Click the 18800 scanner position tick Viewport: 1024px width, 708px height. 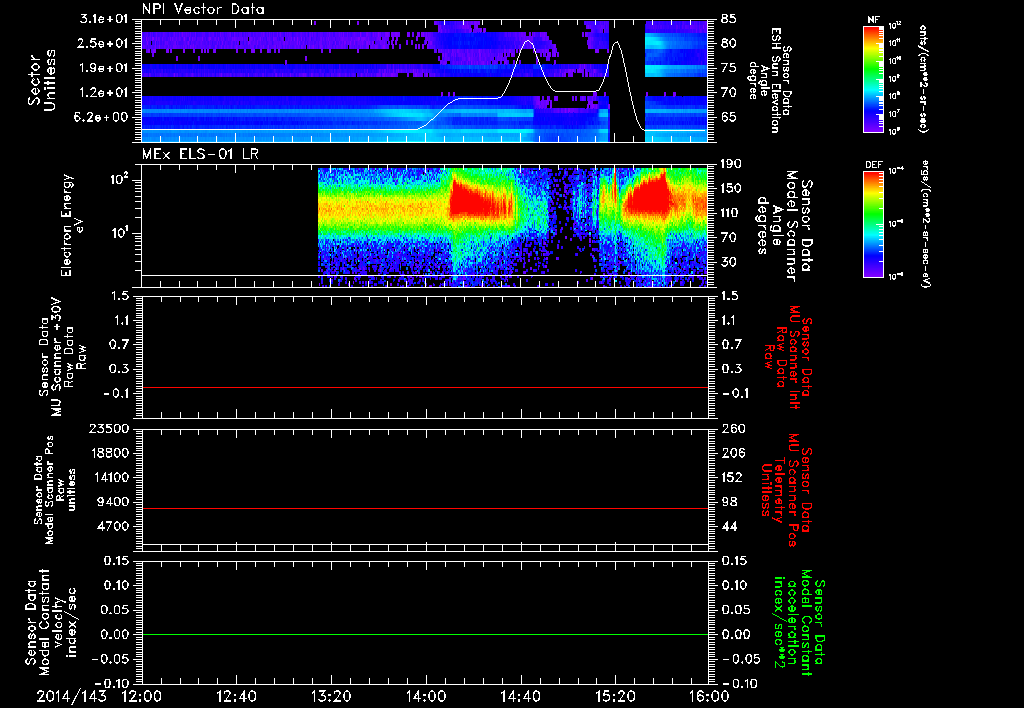click(x=109, y=453)
